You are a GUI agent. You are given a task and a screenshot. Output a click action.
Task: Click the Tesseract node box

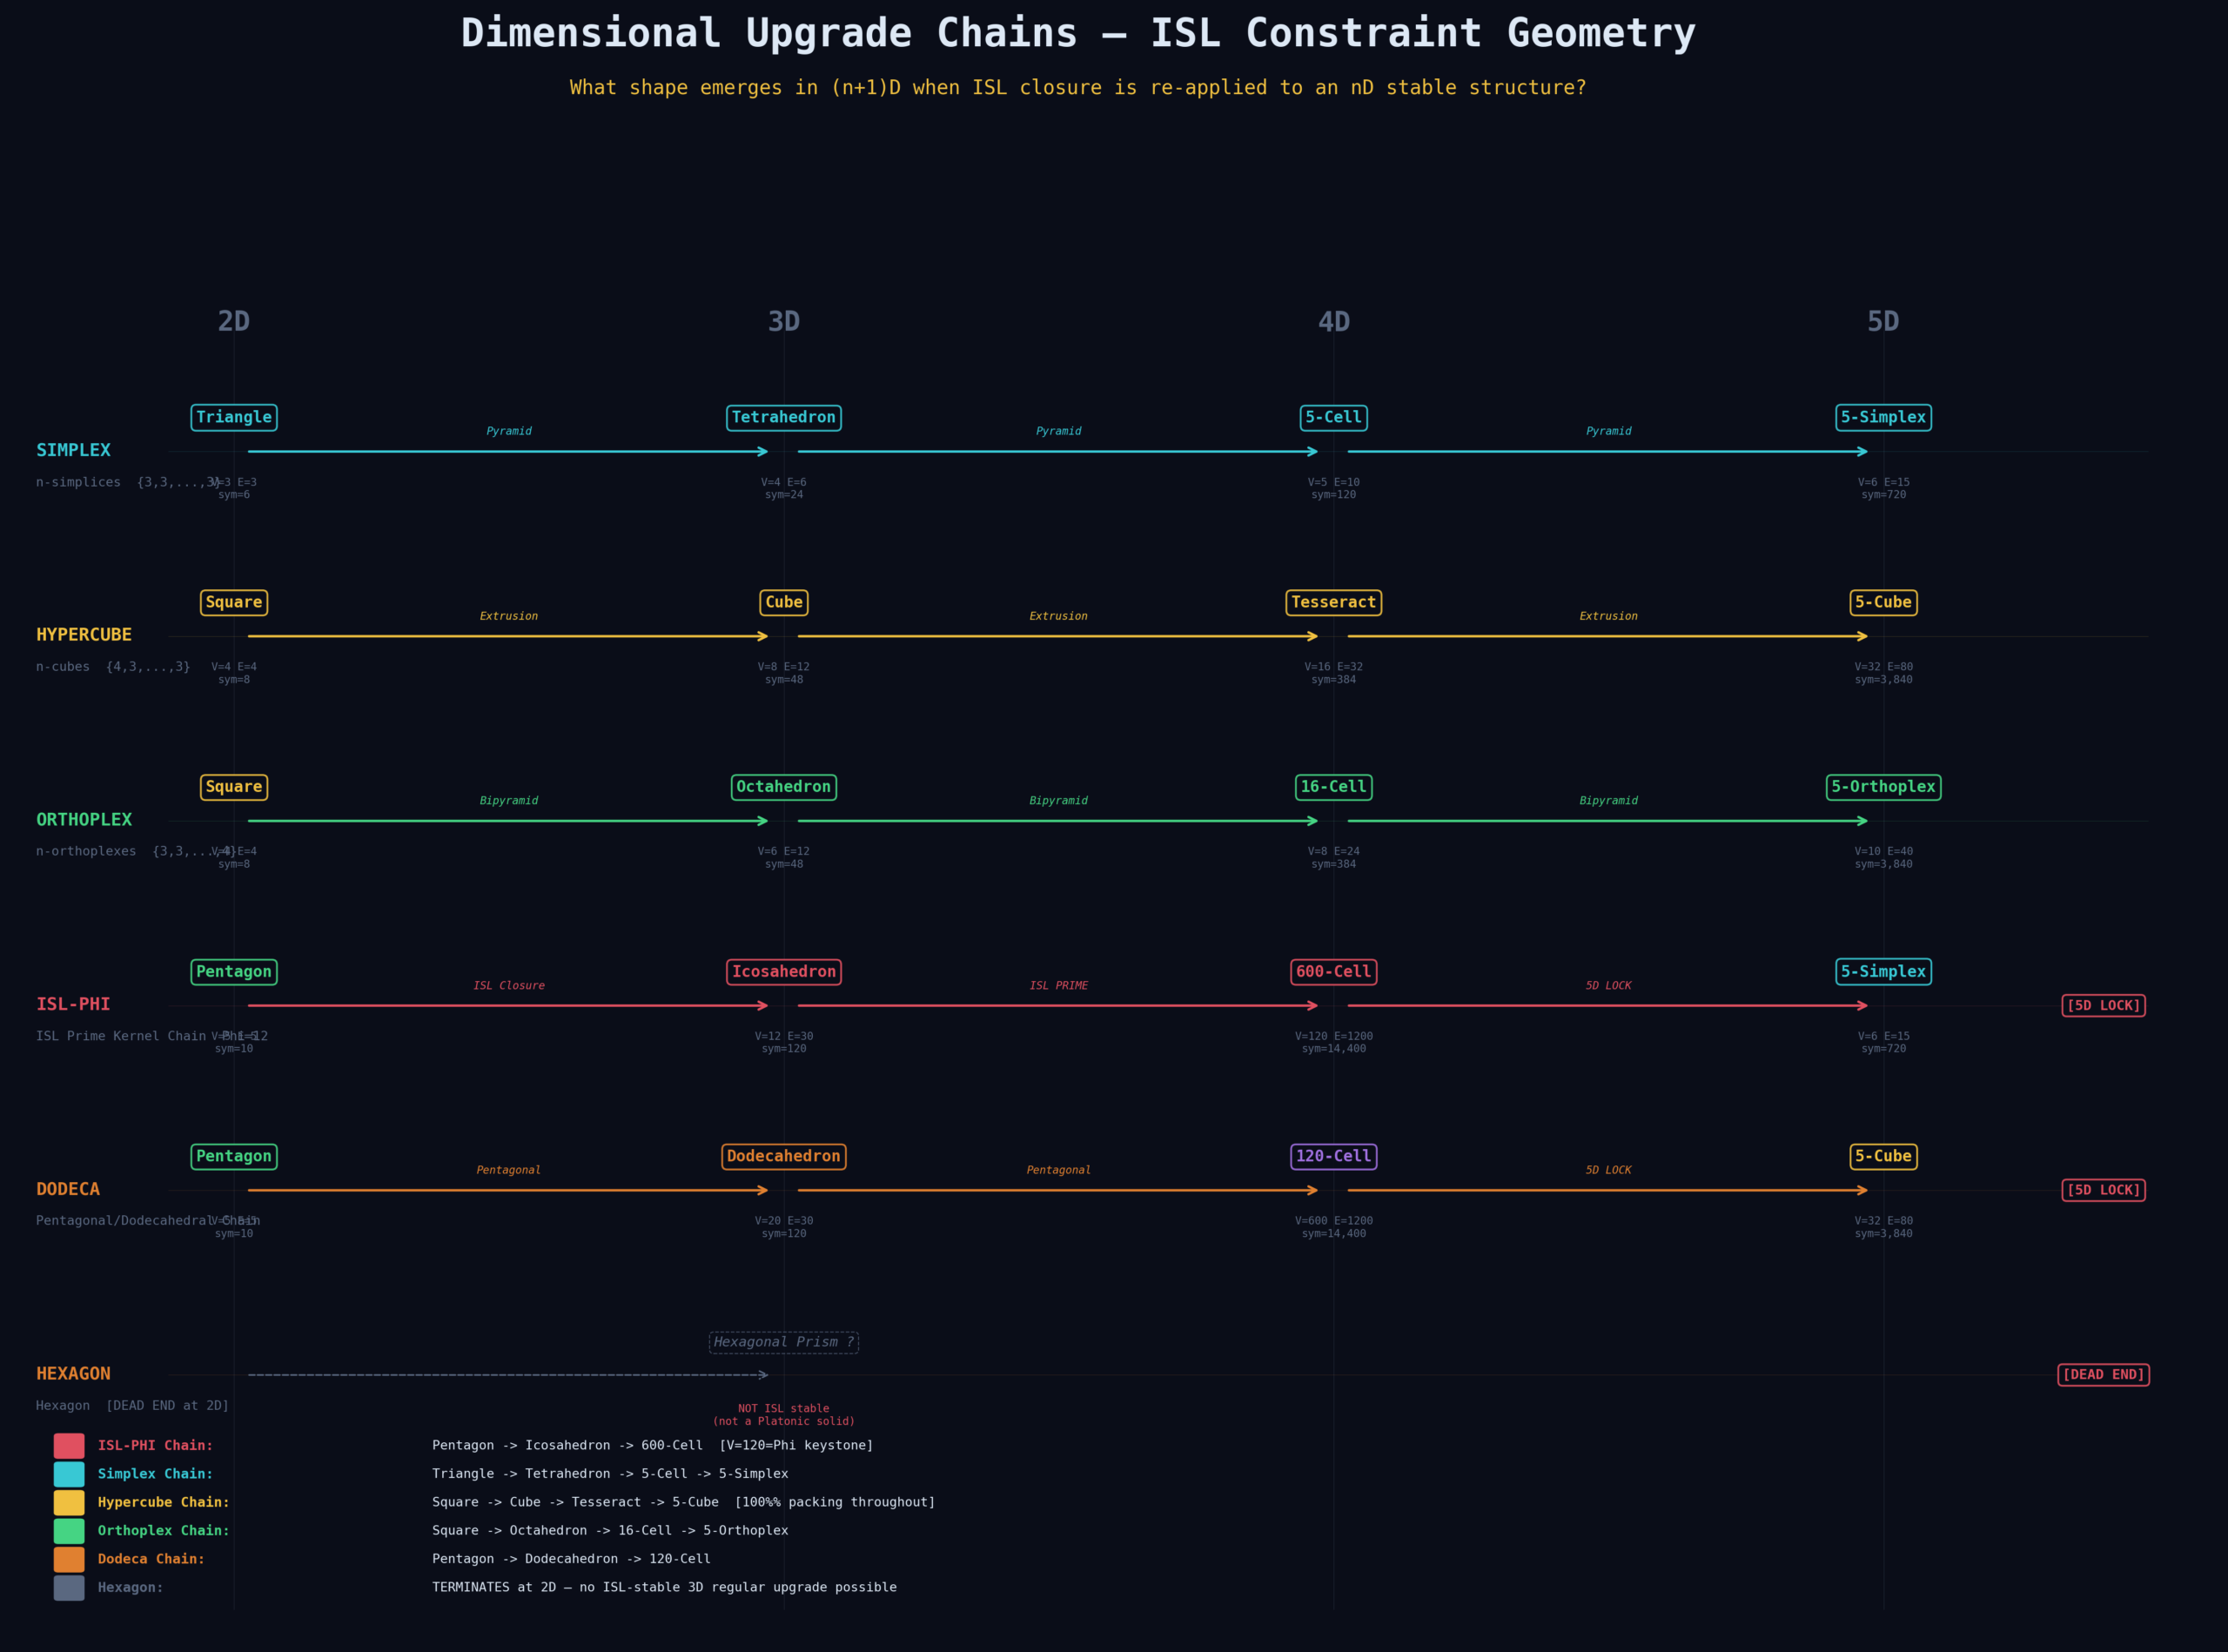(1334, 603)
